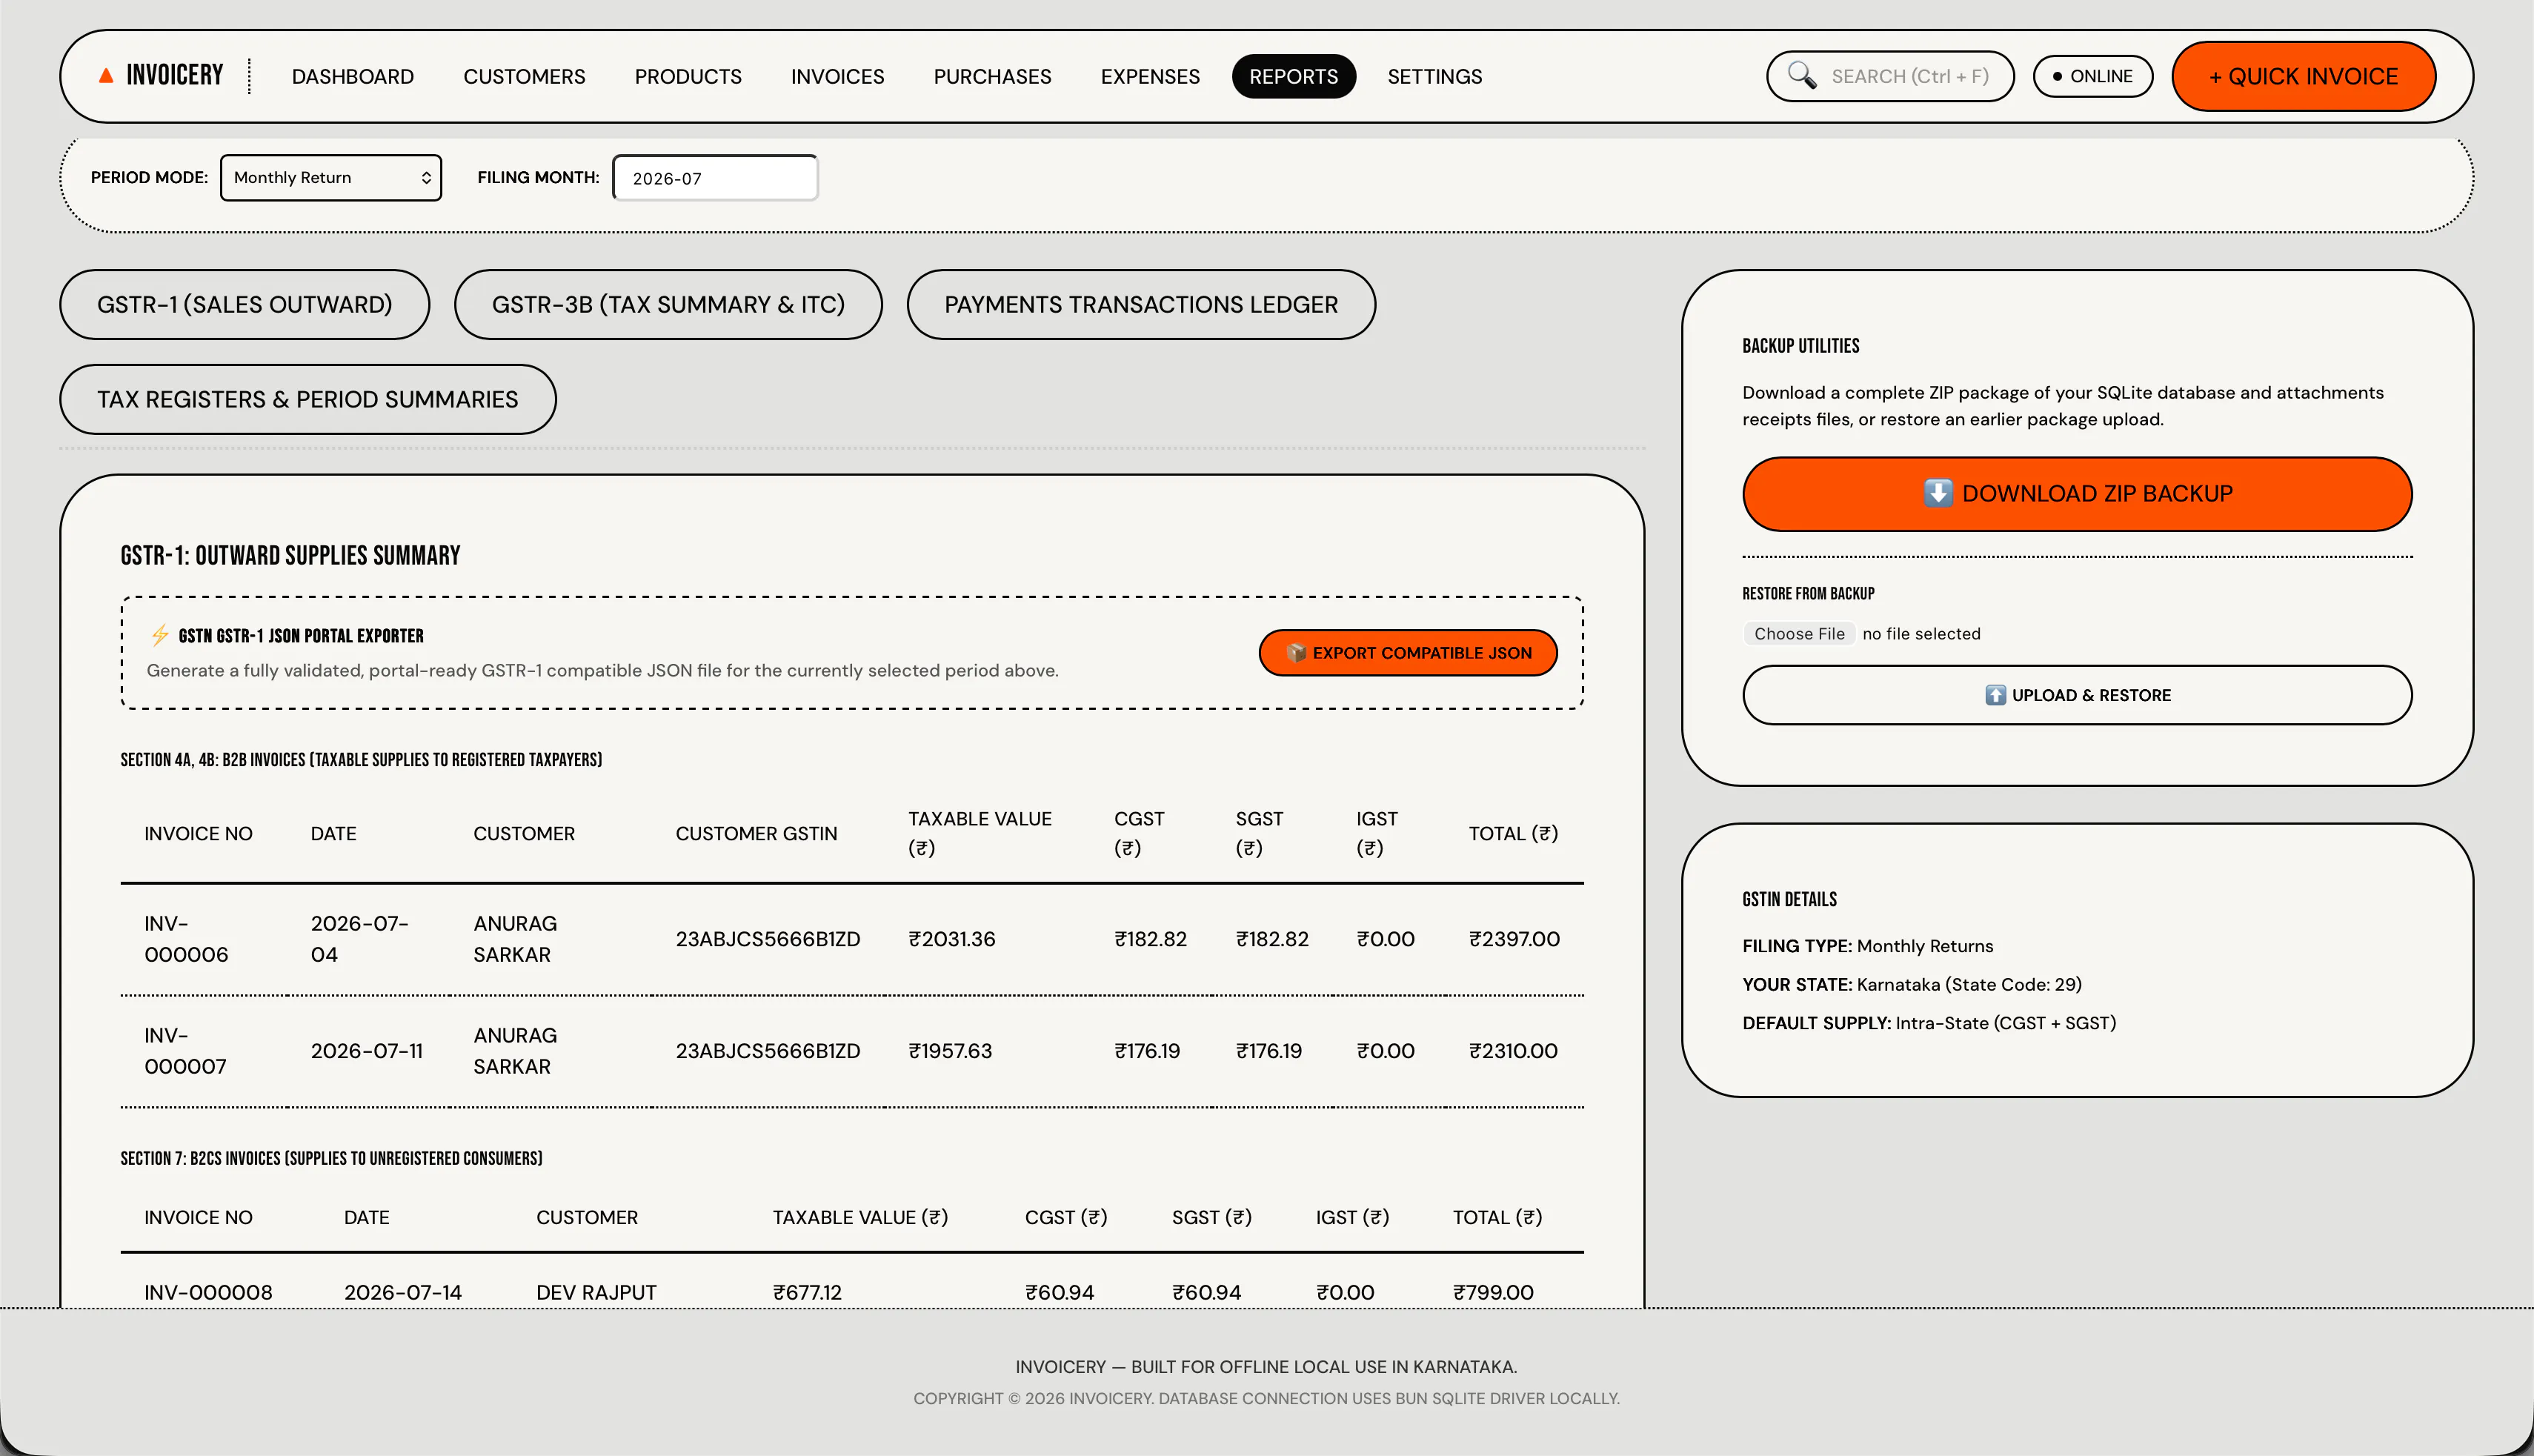Click the Invoicery brand name
This screenshot has width=2534, height=1456.
175,76
